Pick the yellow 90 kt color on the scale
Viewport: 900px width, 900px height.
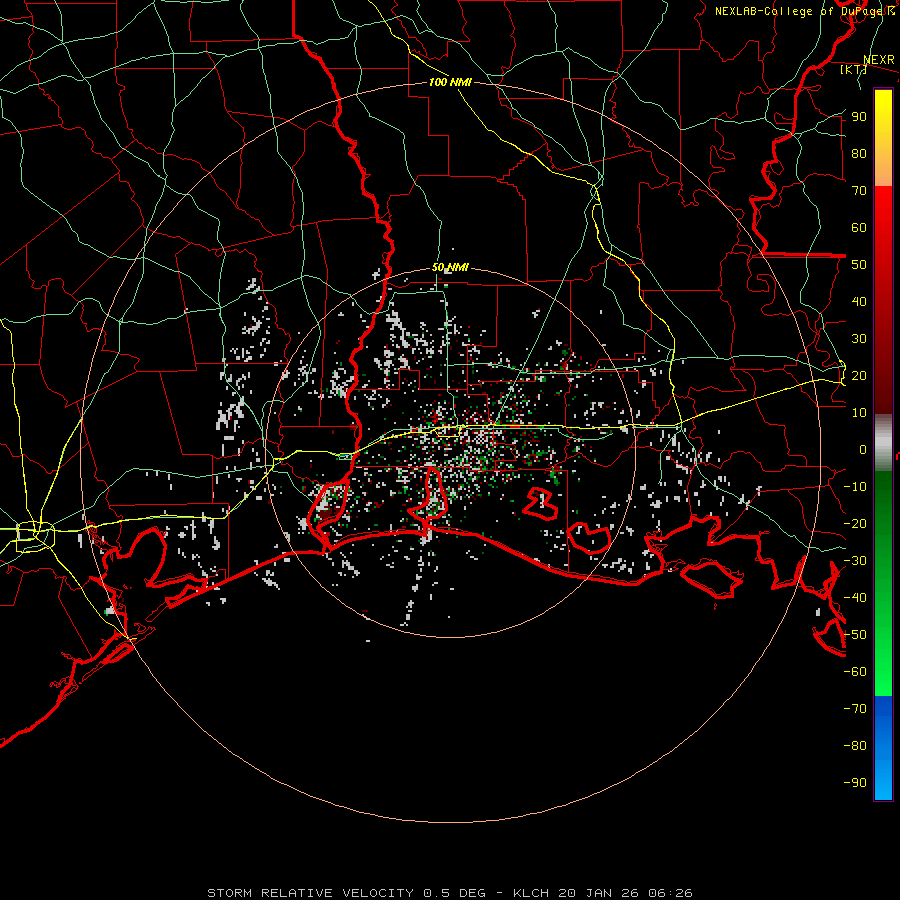(883, 117)
